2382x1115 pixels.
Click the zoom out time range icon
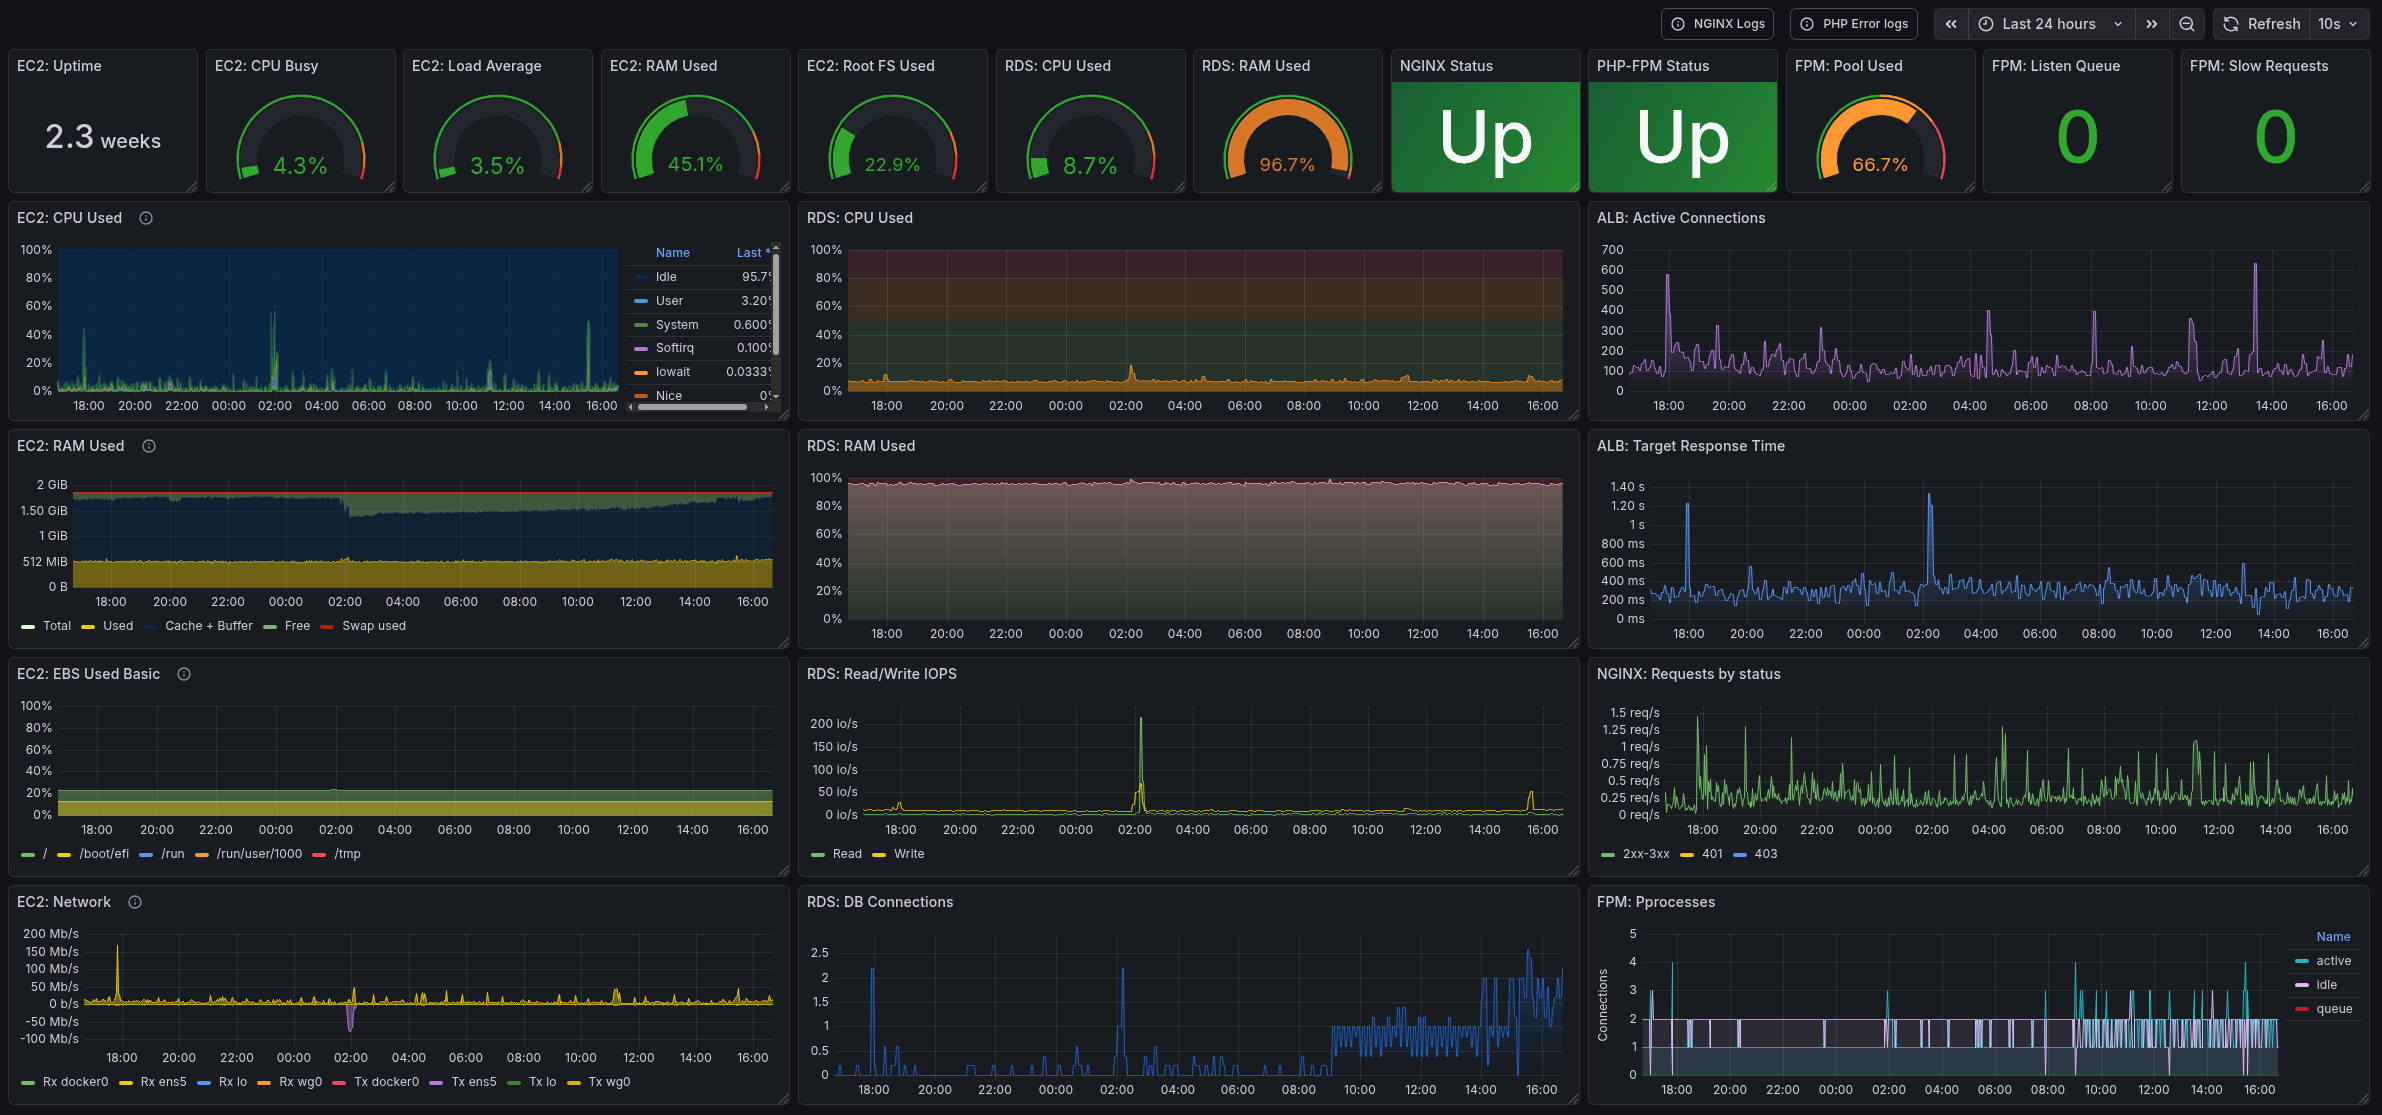(x=2187, y=24)
